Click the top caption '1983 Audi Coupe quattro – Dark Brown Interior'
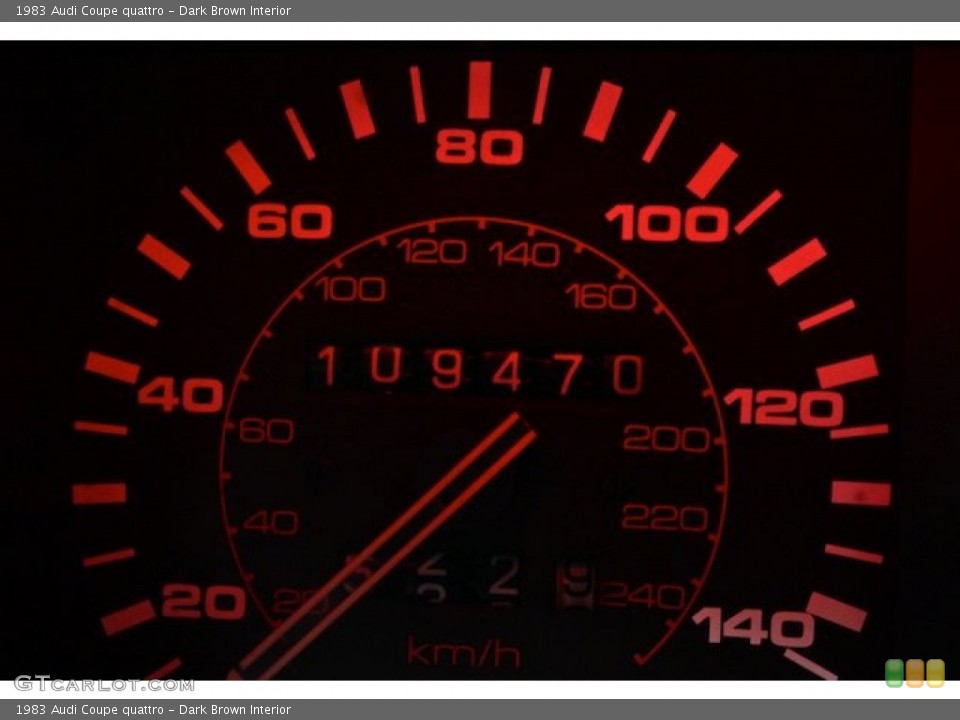 coord(153,10)
